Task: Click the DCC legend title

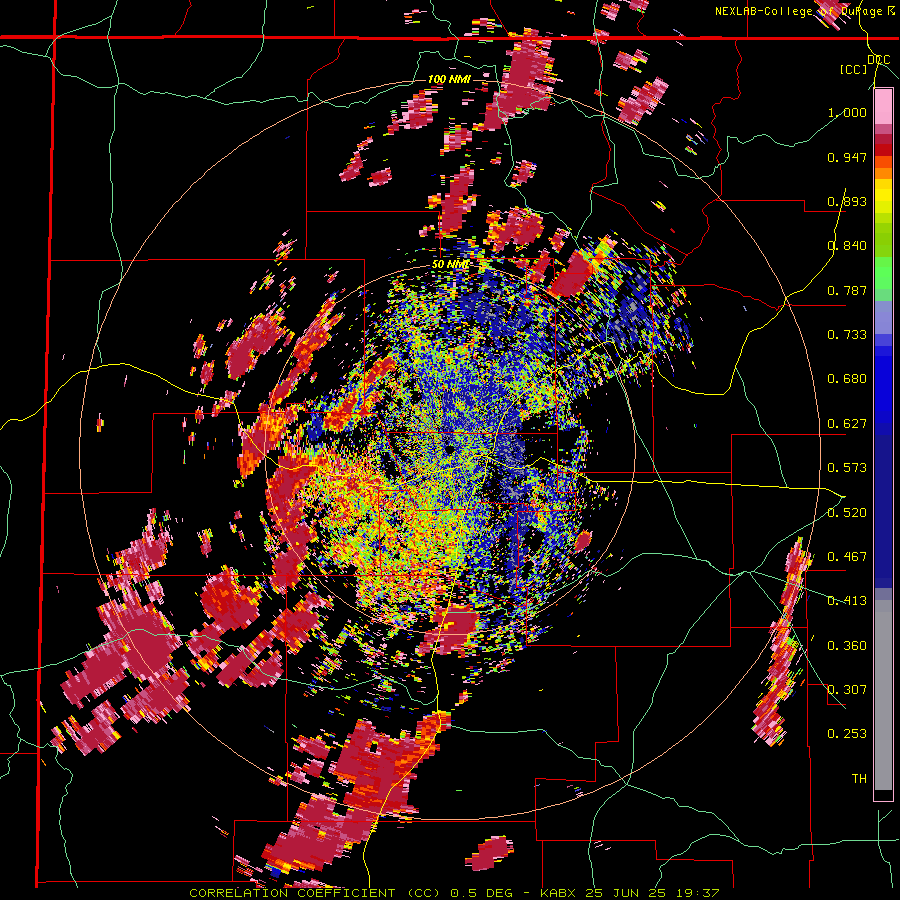Action: point(878,59)
